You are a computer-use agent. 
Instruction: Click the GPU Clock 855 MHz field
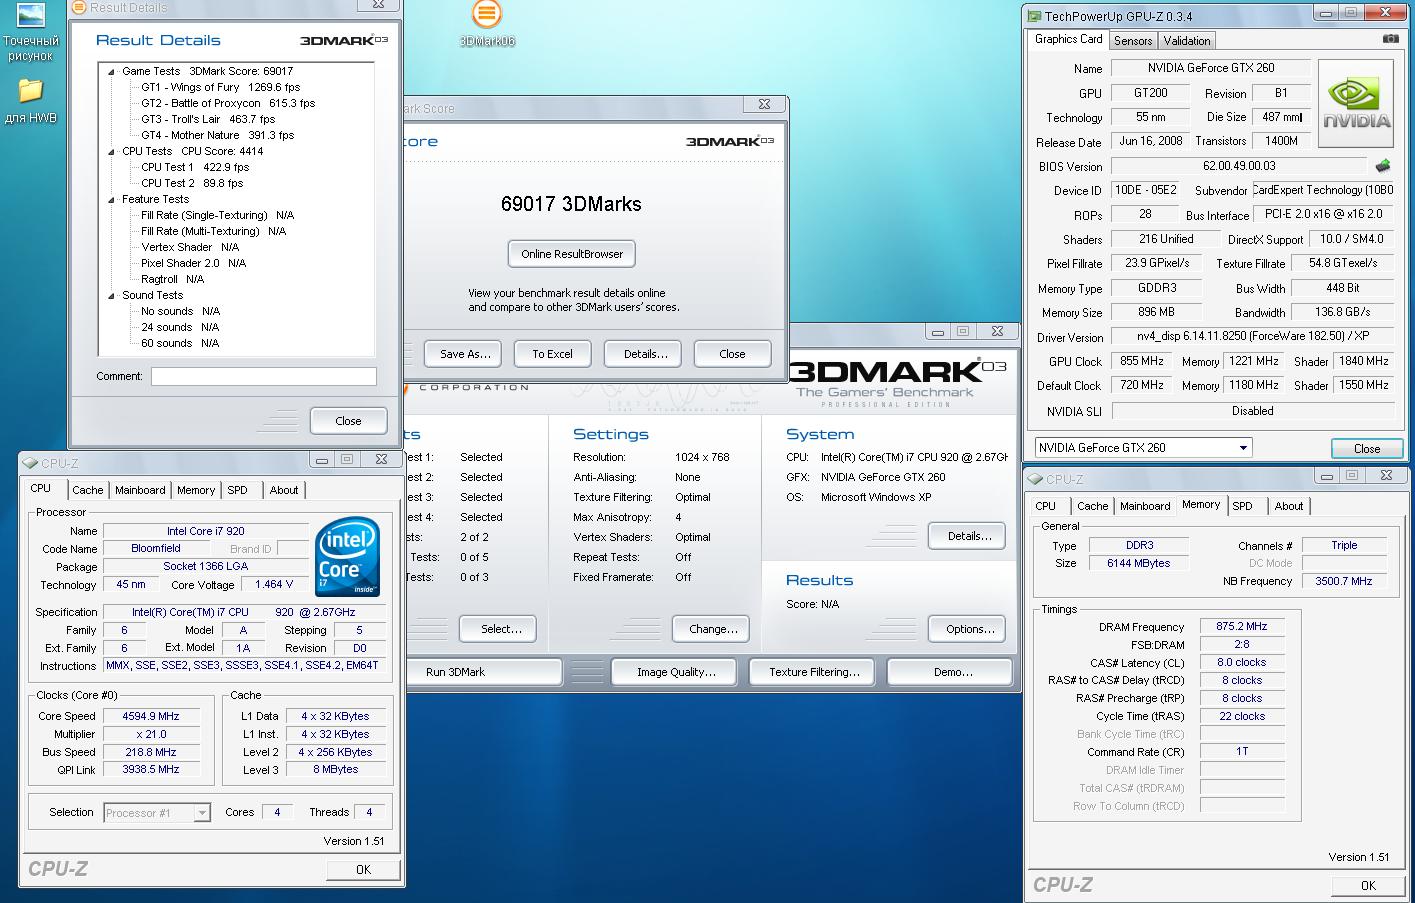click(1142, 361)
